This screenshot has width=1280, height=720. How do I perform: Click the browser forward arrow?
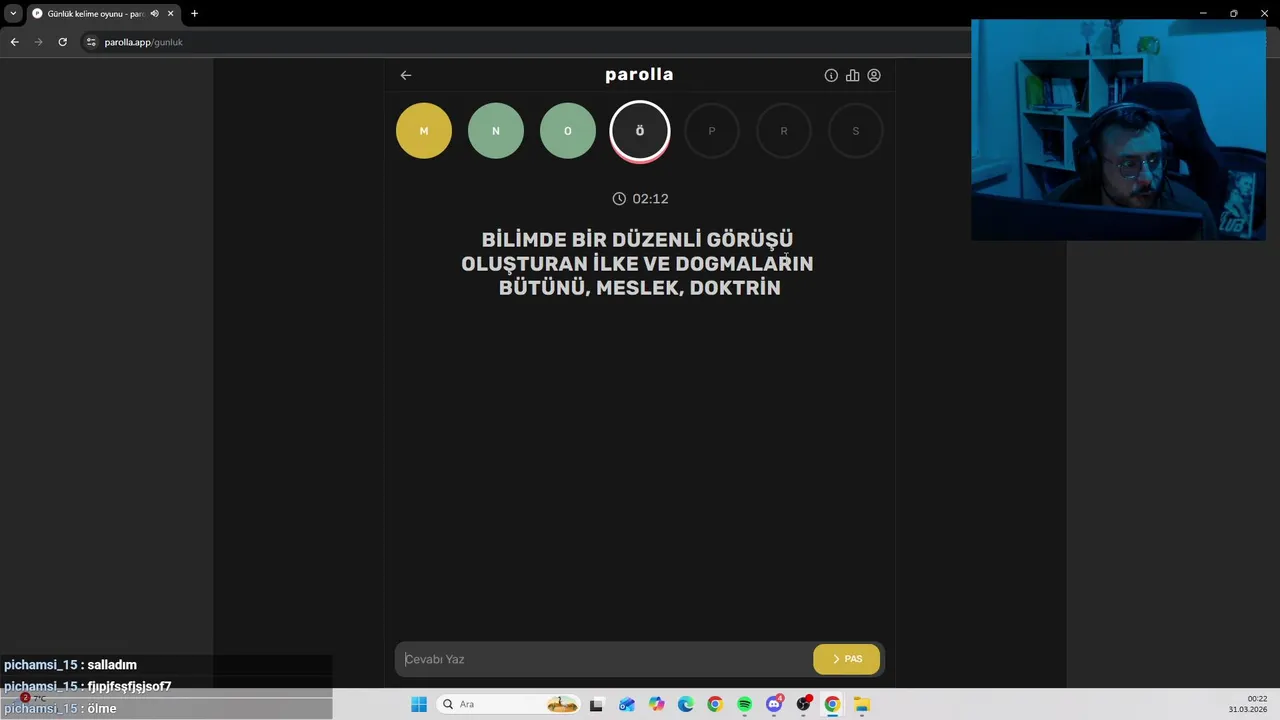point(38,42)
